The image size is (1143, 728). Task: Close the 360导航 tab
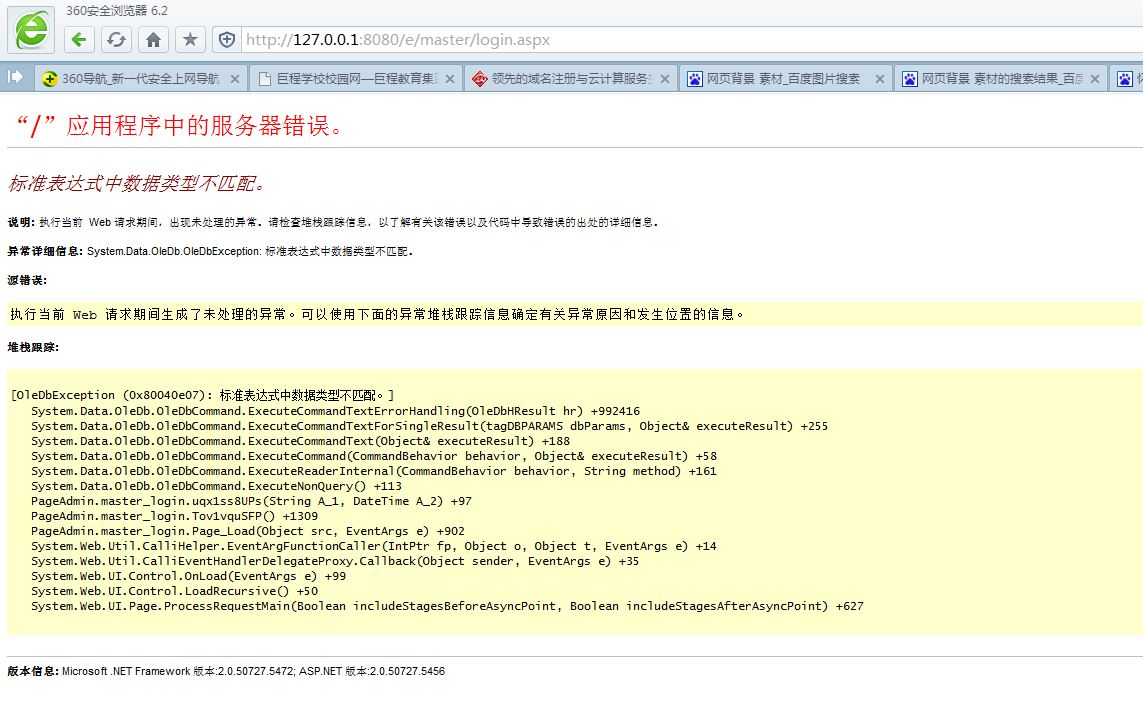pyautogui.click(x=236, y=78)
